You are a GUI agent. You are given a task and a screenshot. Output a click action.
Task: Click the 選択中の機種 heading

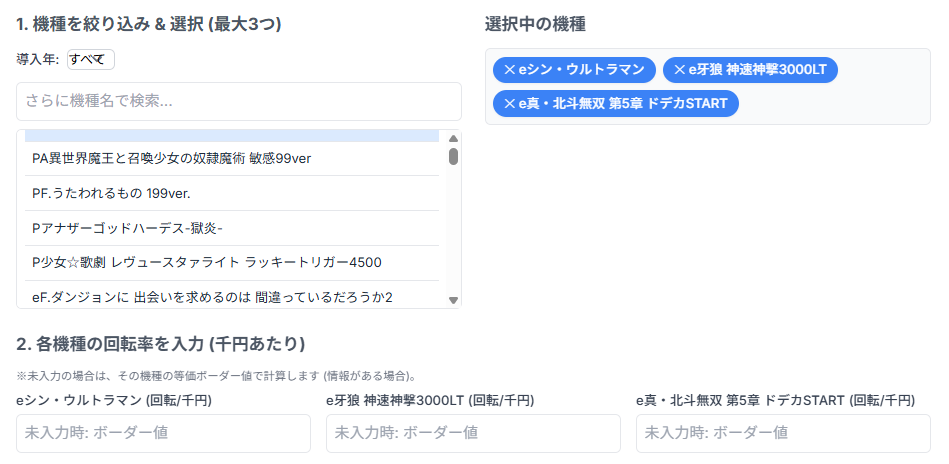tap(535, 25)
